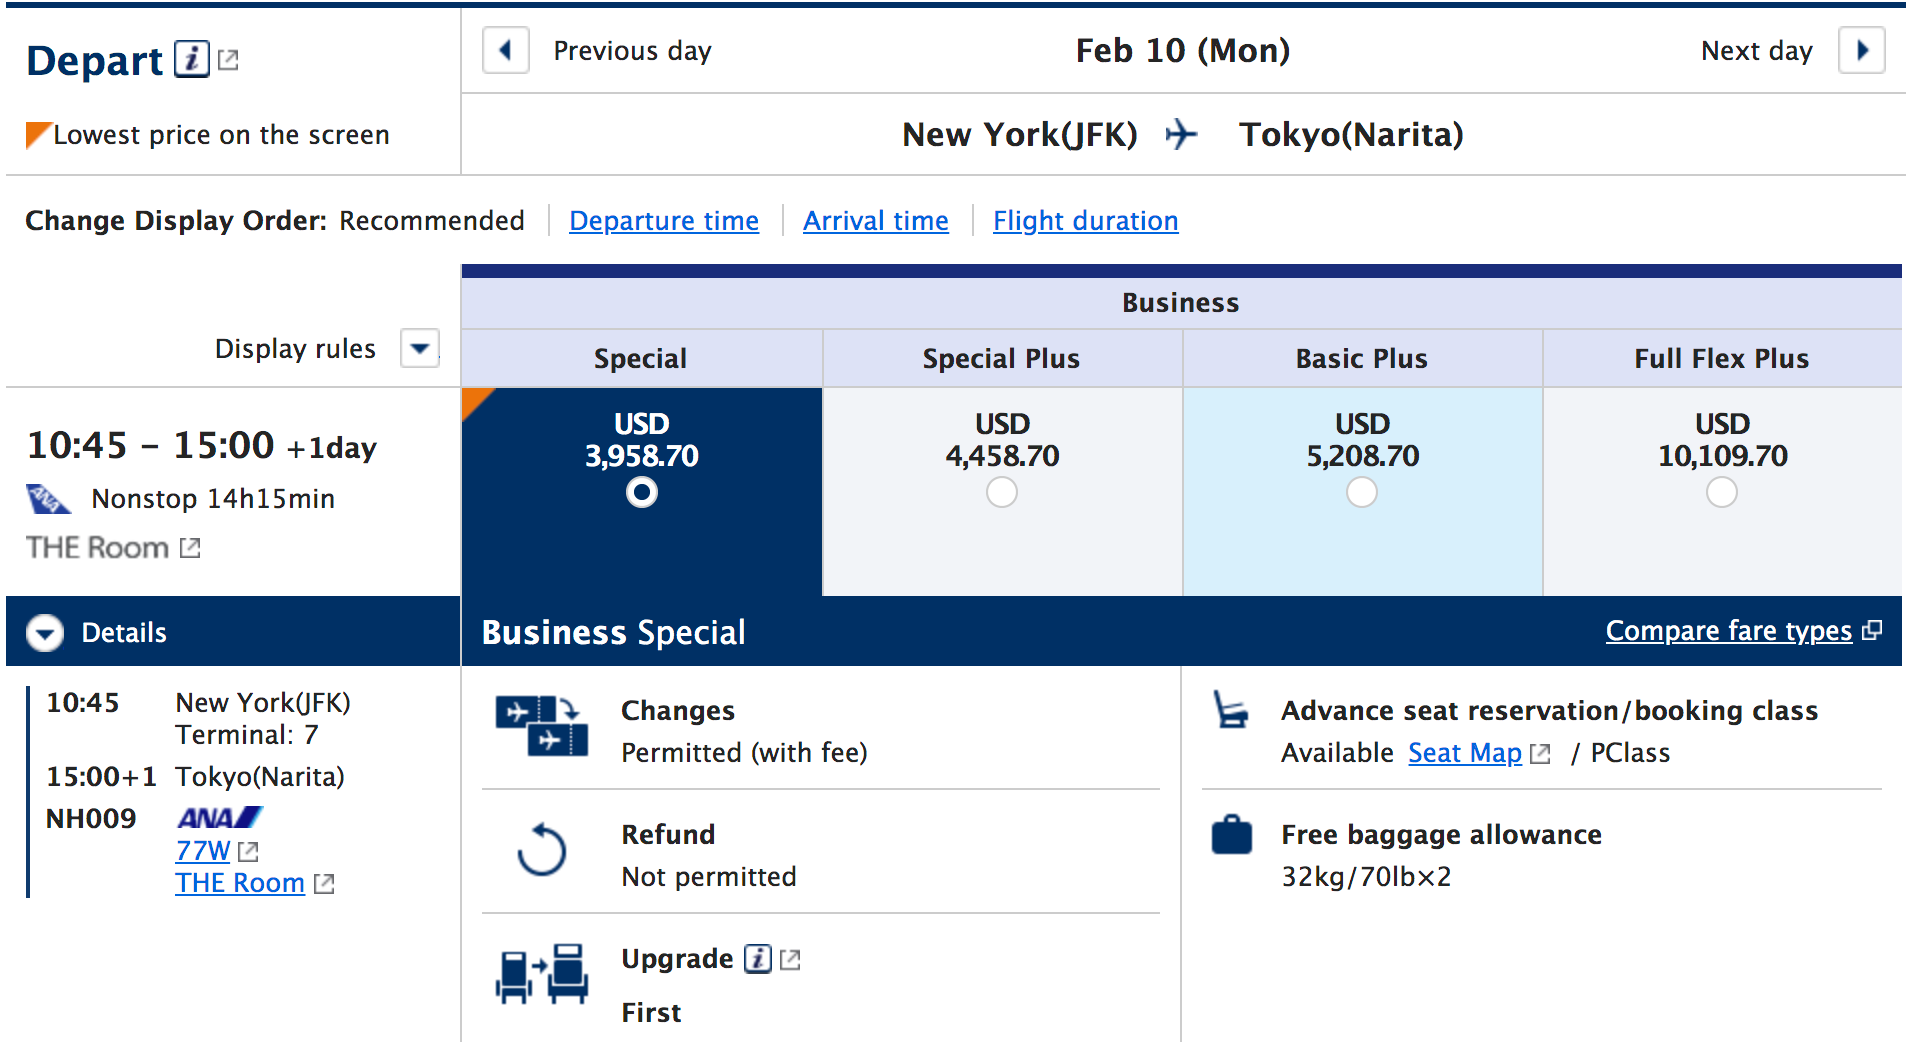Image resolution: width=1922 pixels, height=1042 pixels.
Task: Sort flights by Flight duration
Action: [1085, 220]
